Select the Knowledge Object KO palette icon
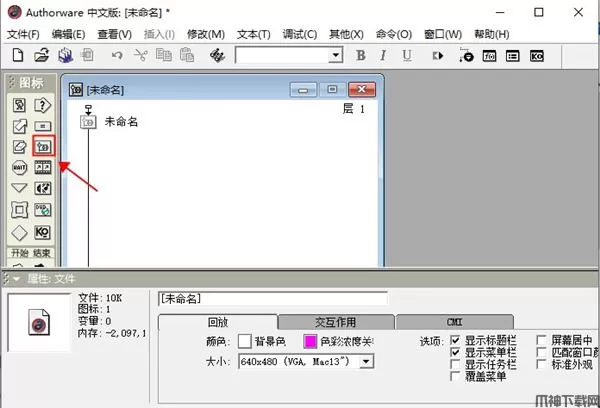 tap(42, 232)
